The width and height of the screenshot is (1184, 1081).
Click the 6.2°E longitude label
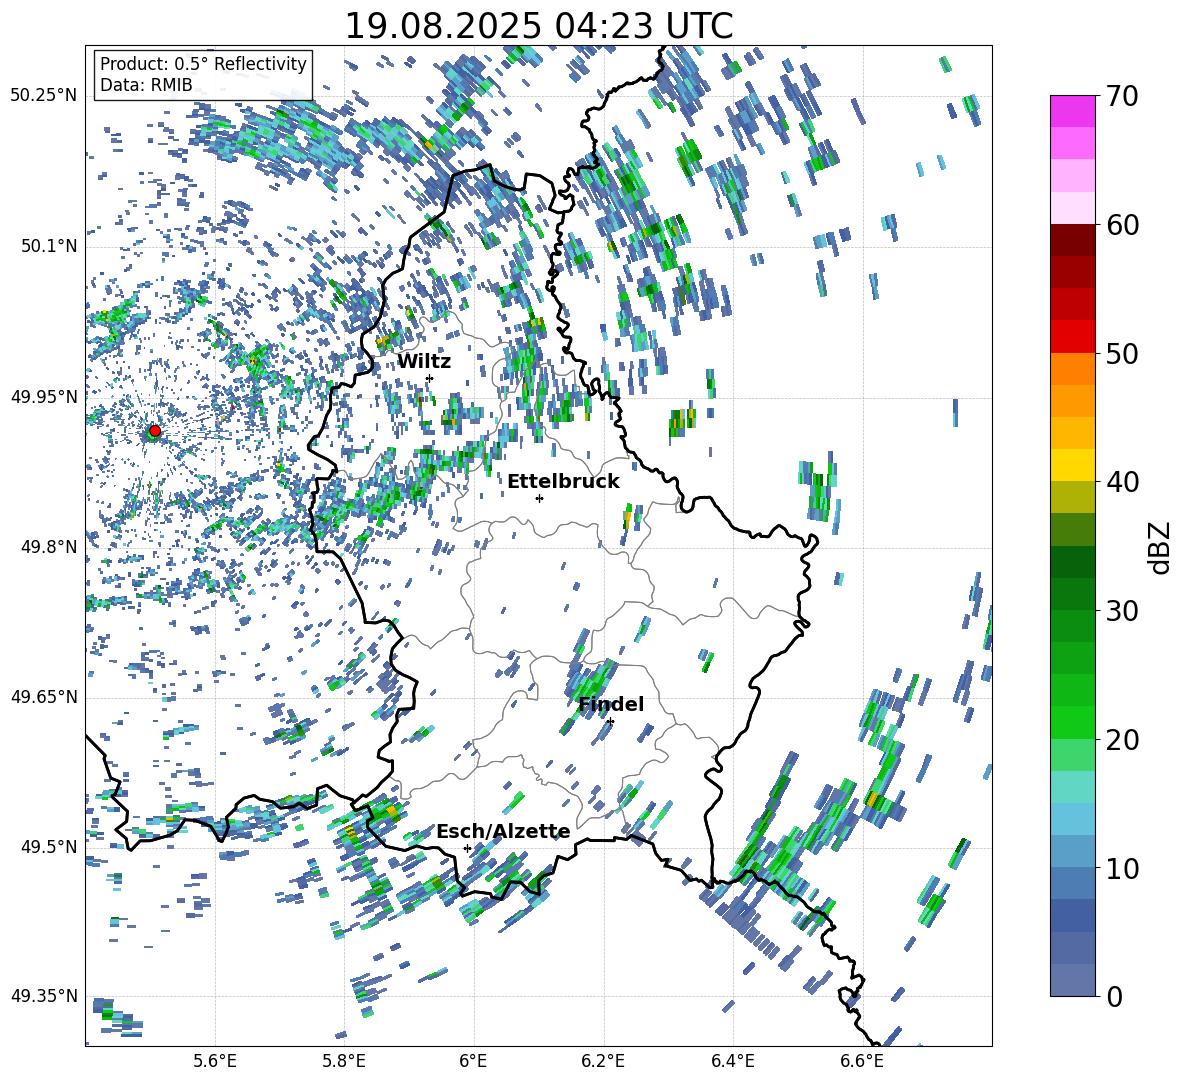(x=603, y=1061)
